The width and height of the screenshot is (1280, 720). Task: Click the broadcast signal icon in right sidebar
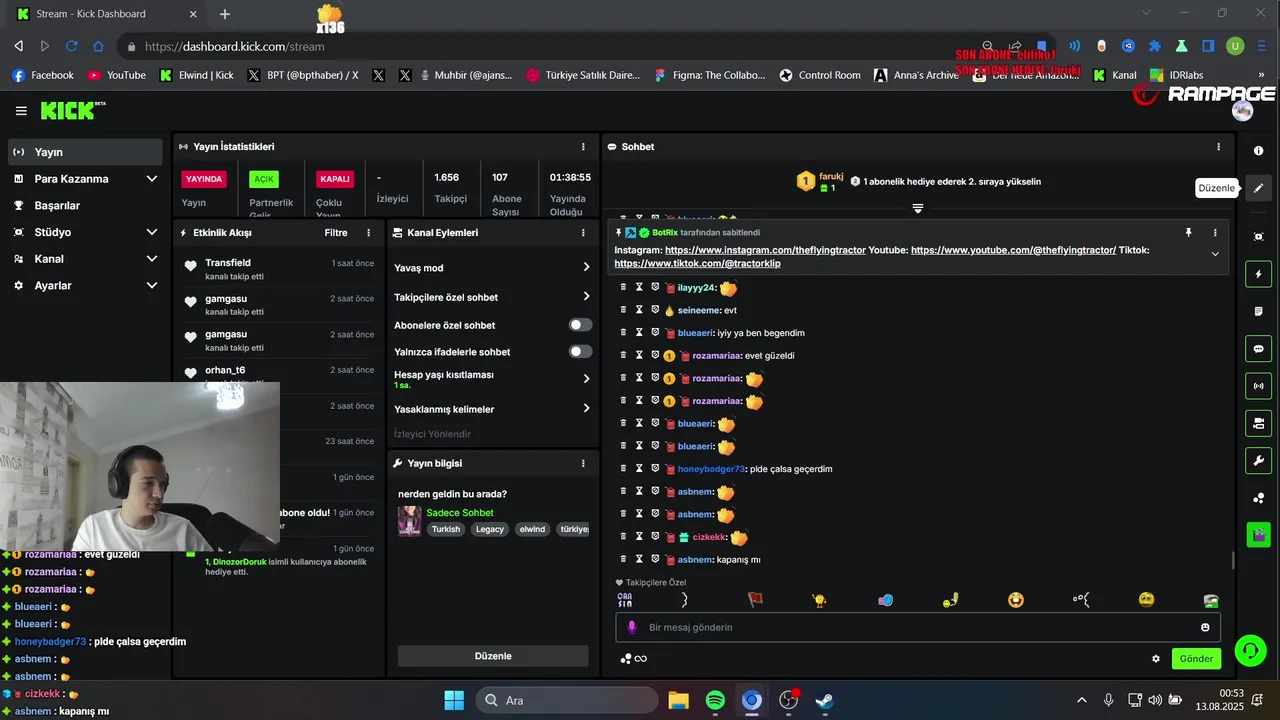(x=1258, y=386)
